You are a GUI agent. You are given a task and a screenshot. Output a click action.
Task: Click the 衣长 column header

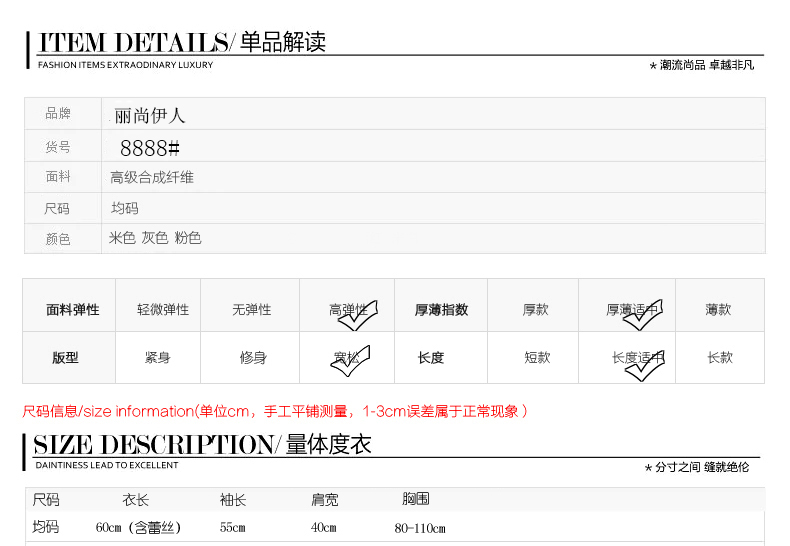pyautogui.click(x=136, y=500)
